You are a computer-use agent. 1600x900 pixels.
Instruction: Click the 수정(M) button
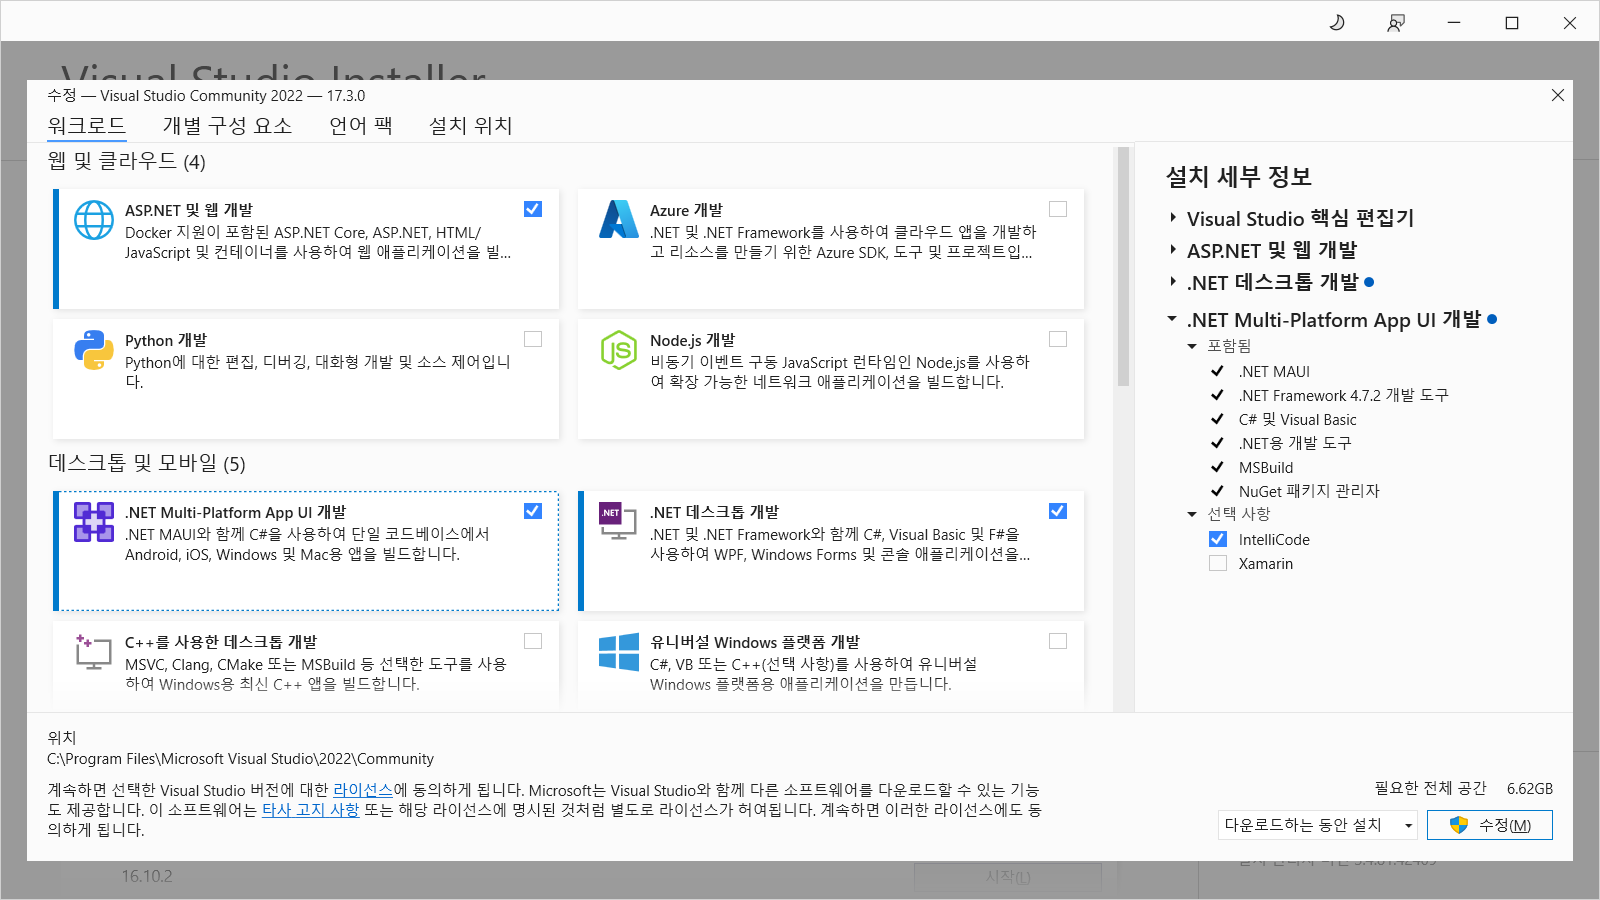pos(1489,825)
